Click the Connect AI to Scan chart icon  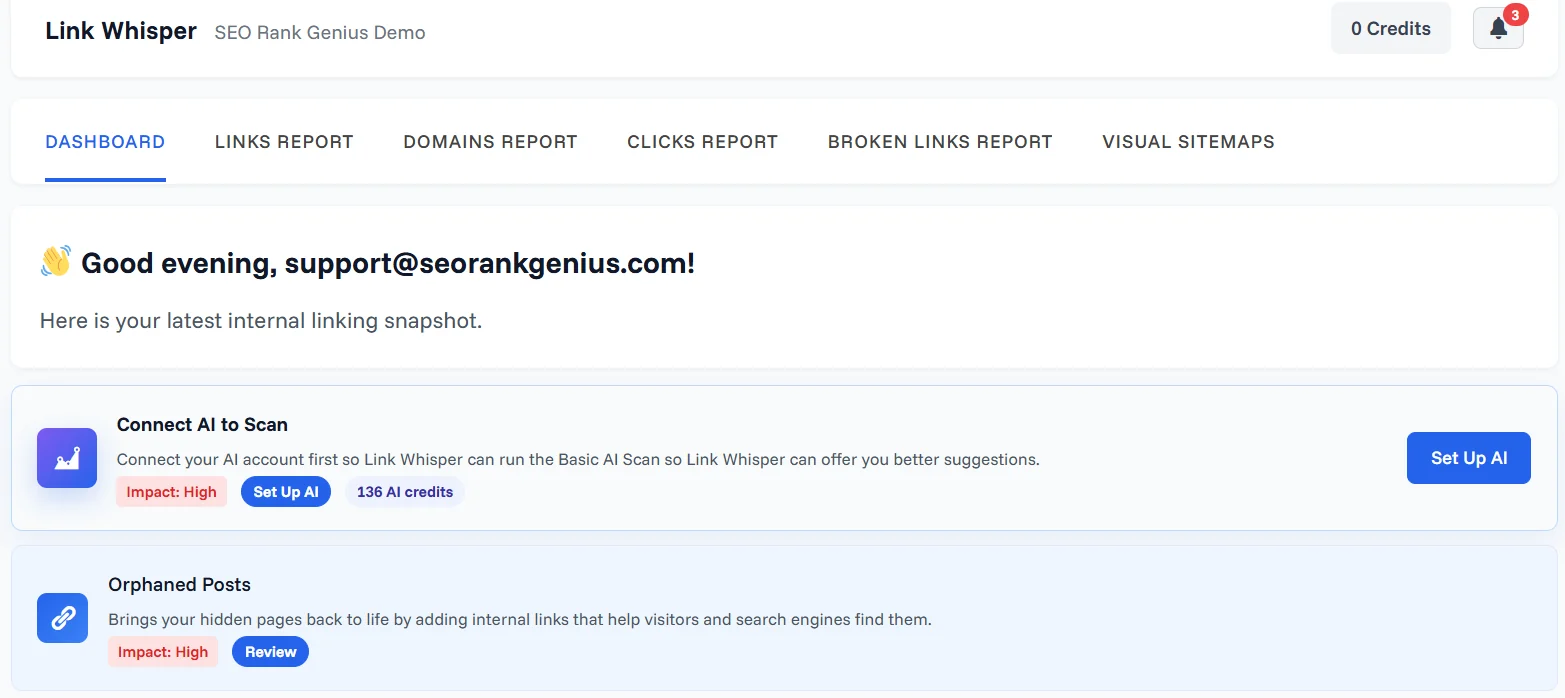(67, 458)
